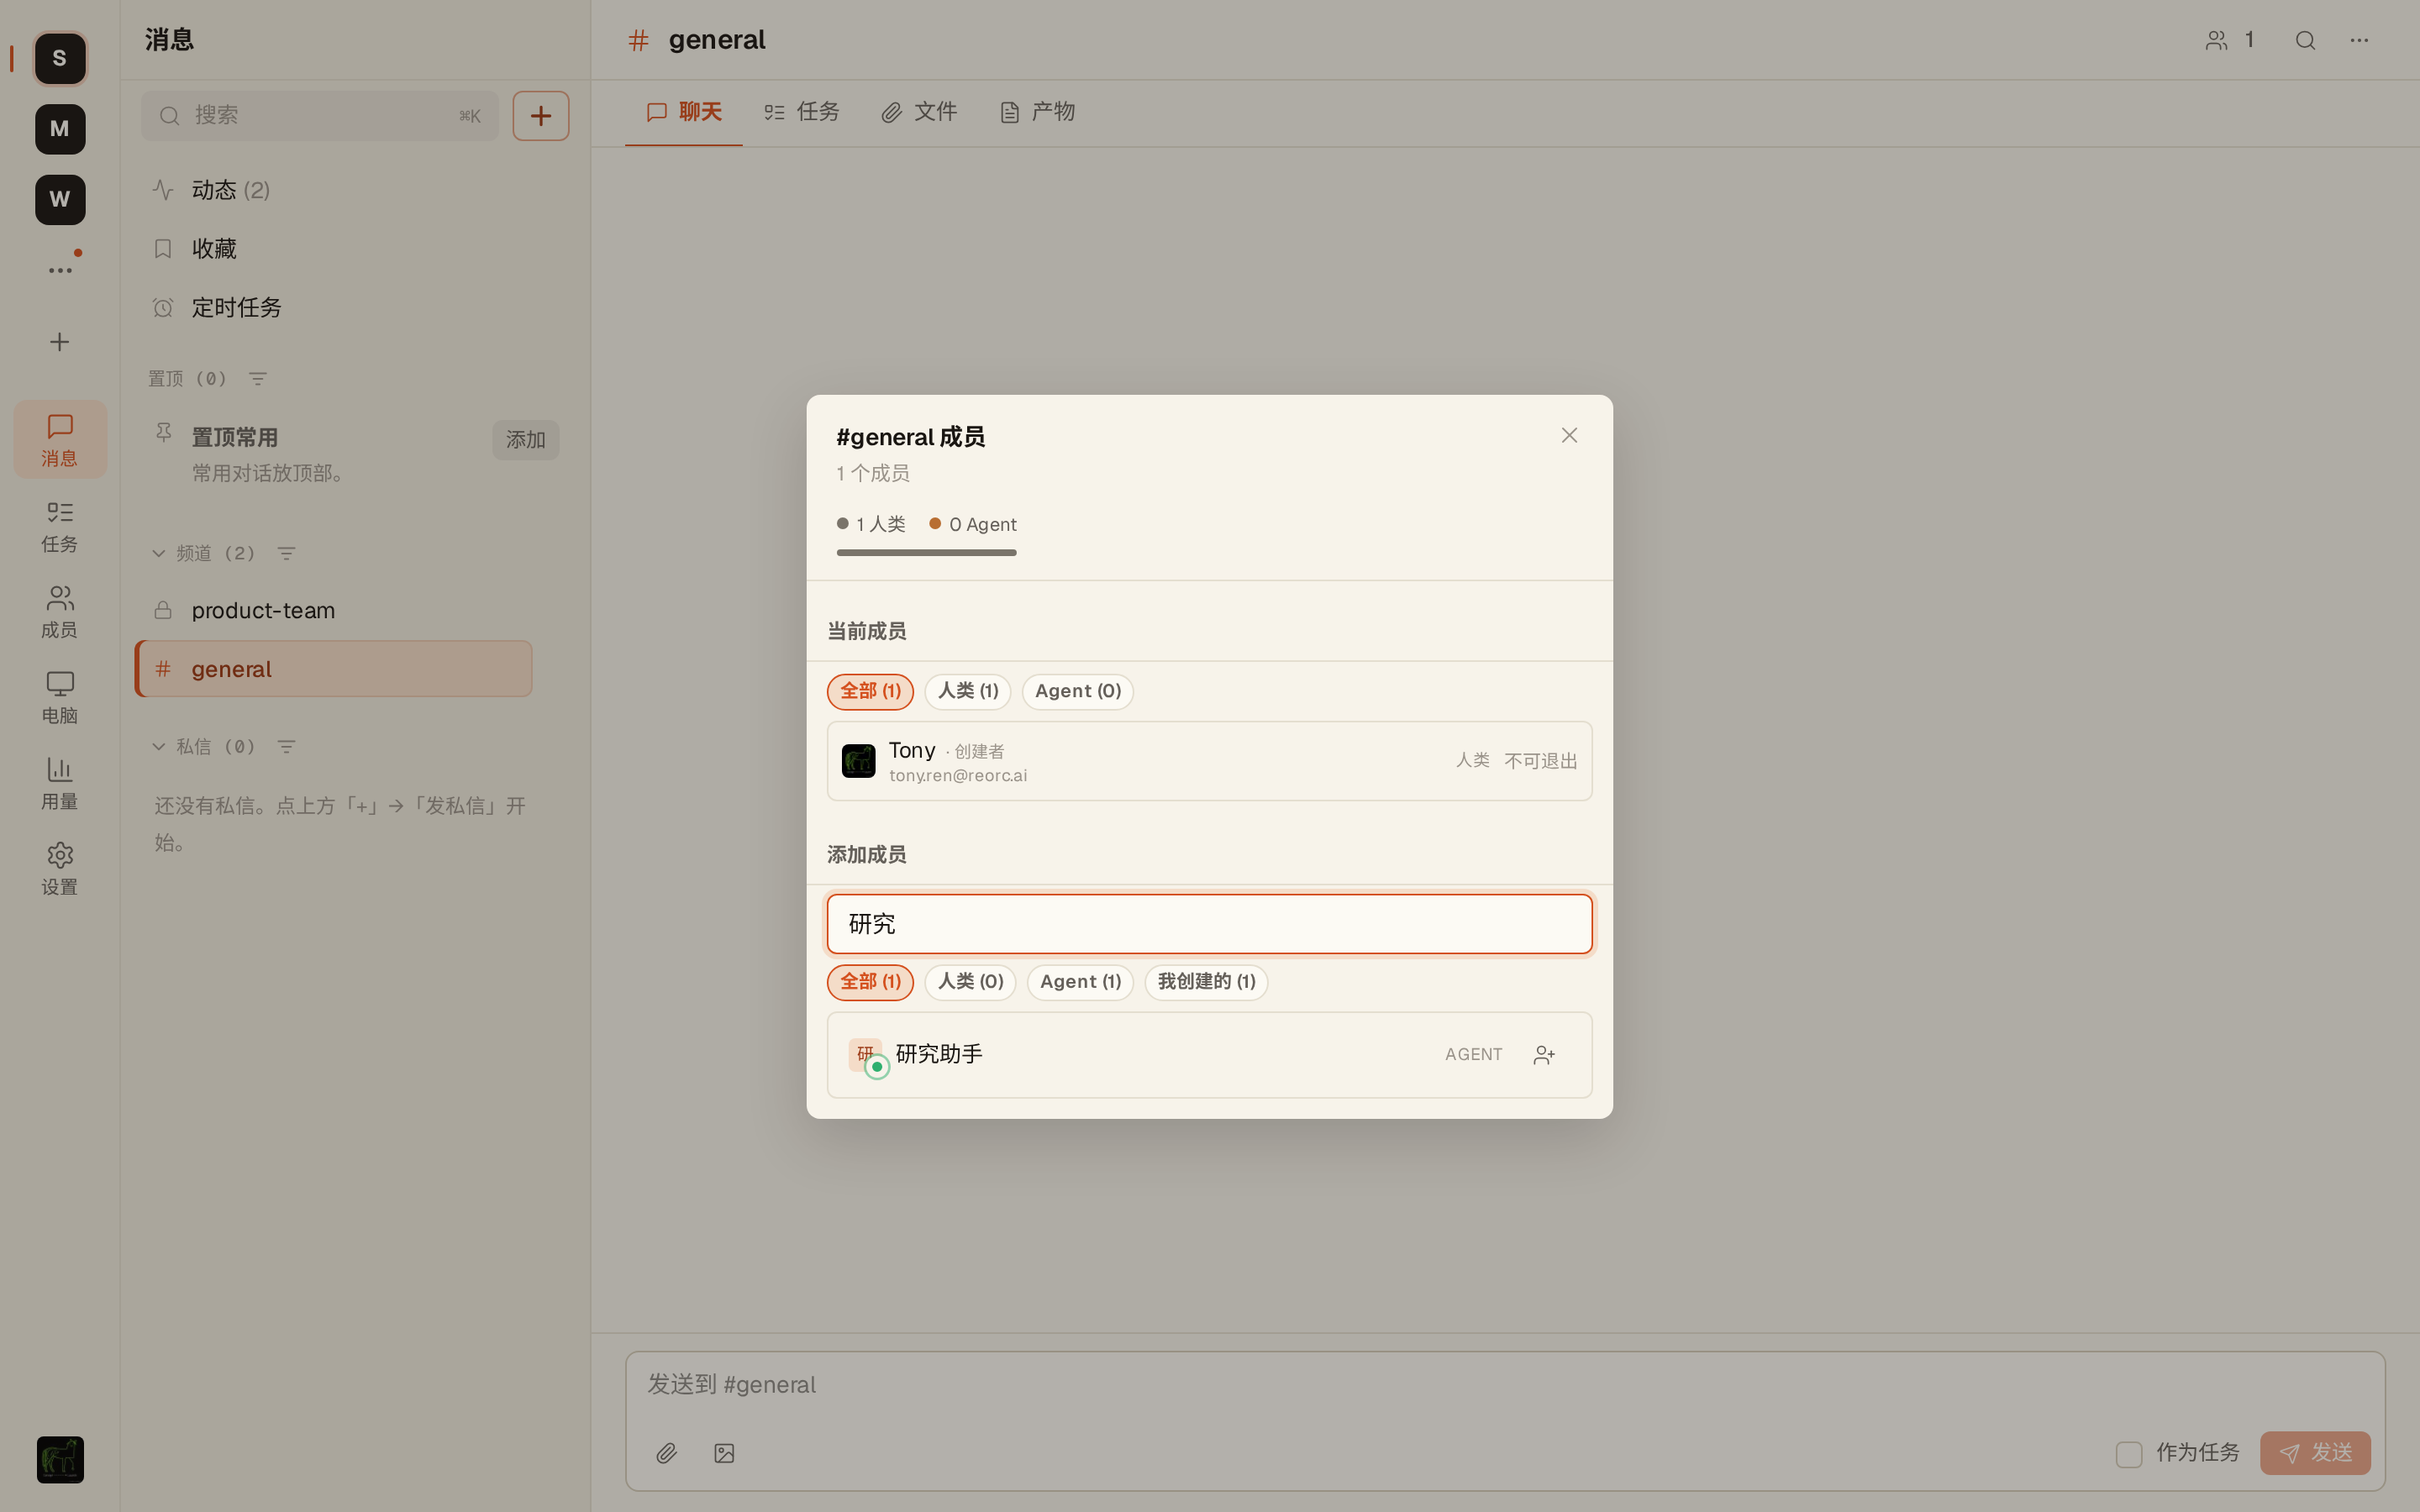This screenshot has height=1512, width=2420.
Task: Click the channel search magnifier icon
Action: pyautogui.click(x=2305, y=40)
